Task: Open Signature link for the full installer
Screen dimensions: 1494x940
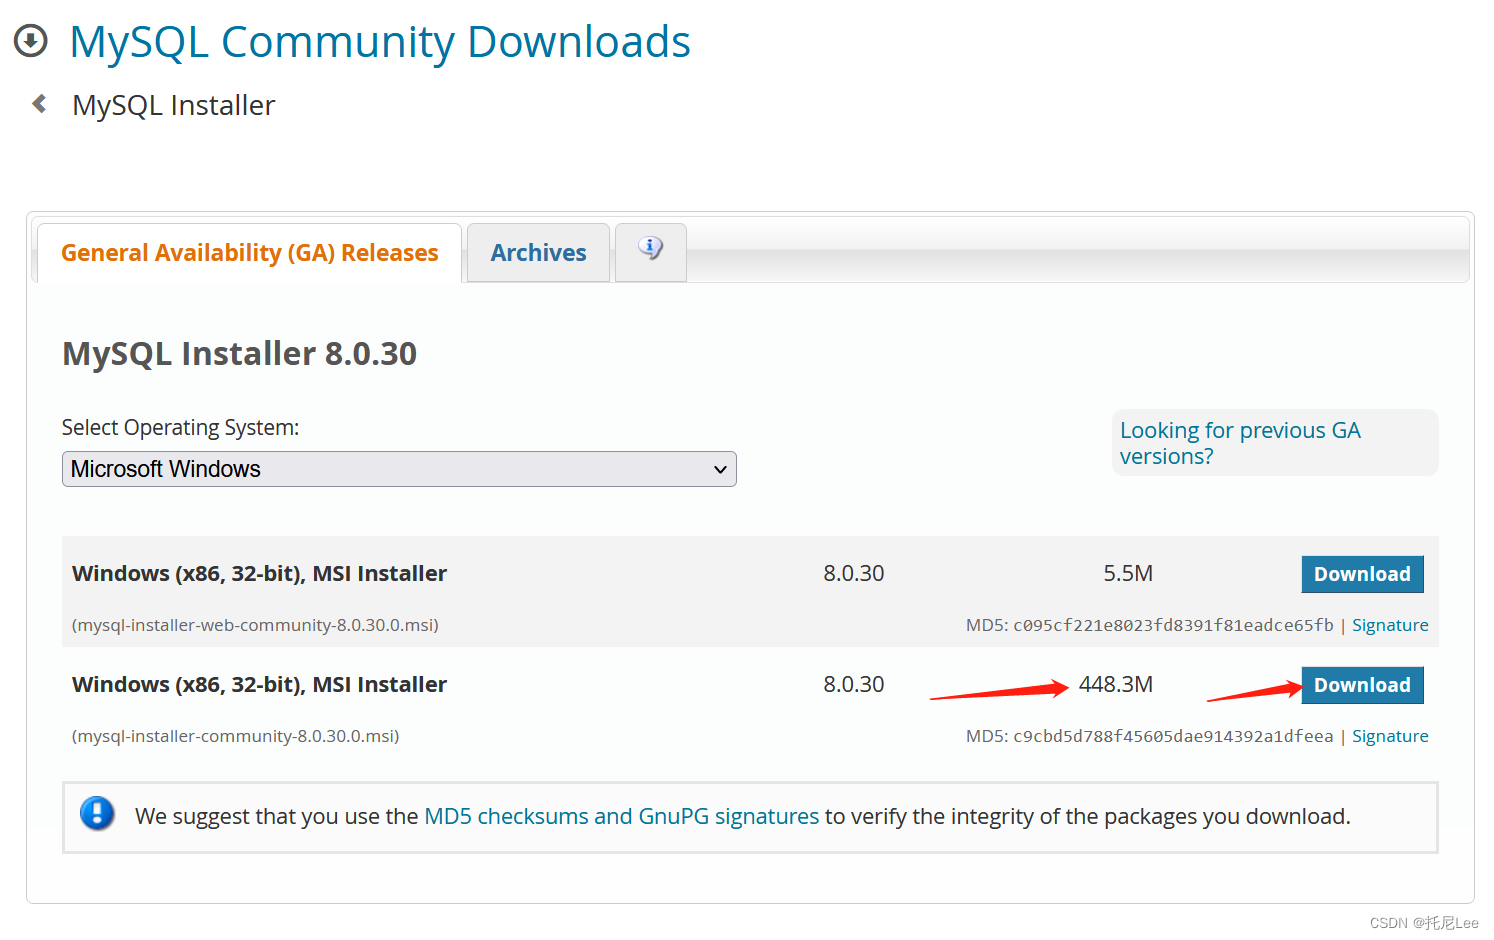Action: 1390,735
